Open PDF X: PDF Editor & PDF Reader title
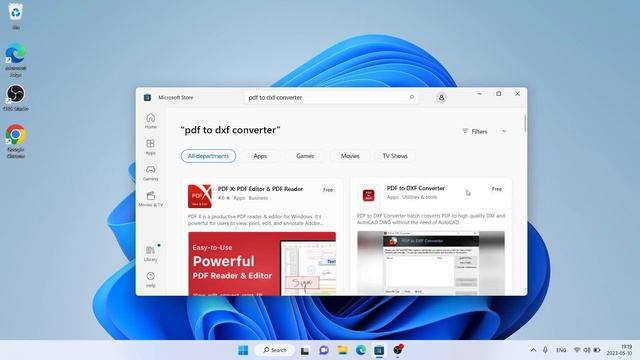The height and width of the screenshot is (360, 640). click(x=260, y=189)
